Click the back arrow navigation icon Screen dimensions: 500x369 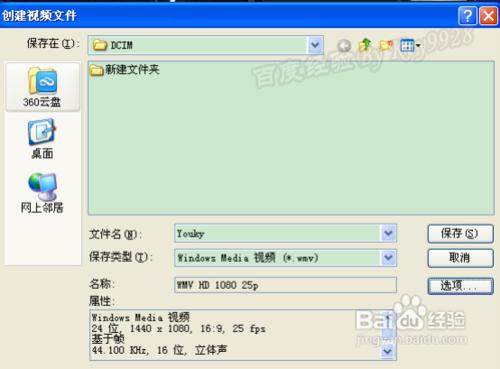click(344, 45)
